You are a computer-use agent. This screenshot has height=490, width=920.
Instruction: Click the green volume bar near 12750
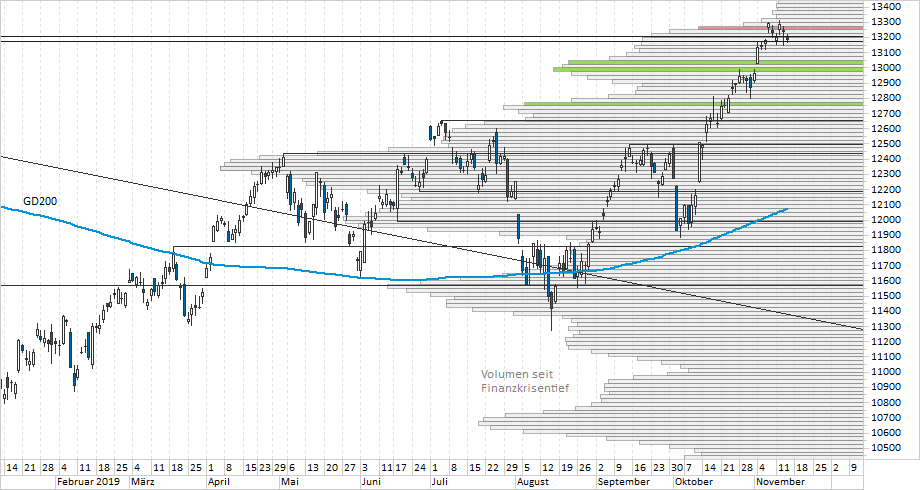[x=692, y=104]
